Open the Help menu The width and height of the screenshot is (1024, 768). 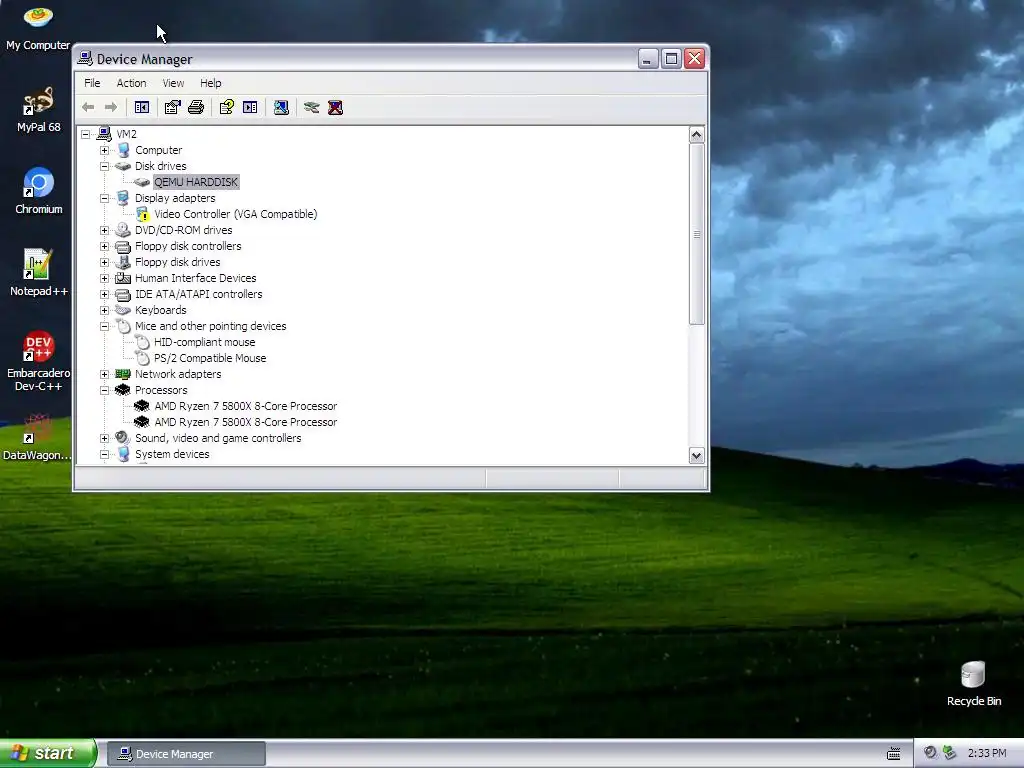(x=210, y=83)
